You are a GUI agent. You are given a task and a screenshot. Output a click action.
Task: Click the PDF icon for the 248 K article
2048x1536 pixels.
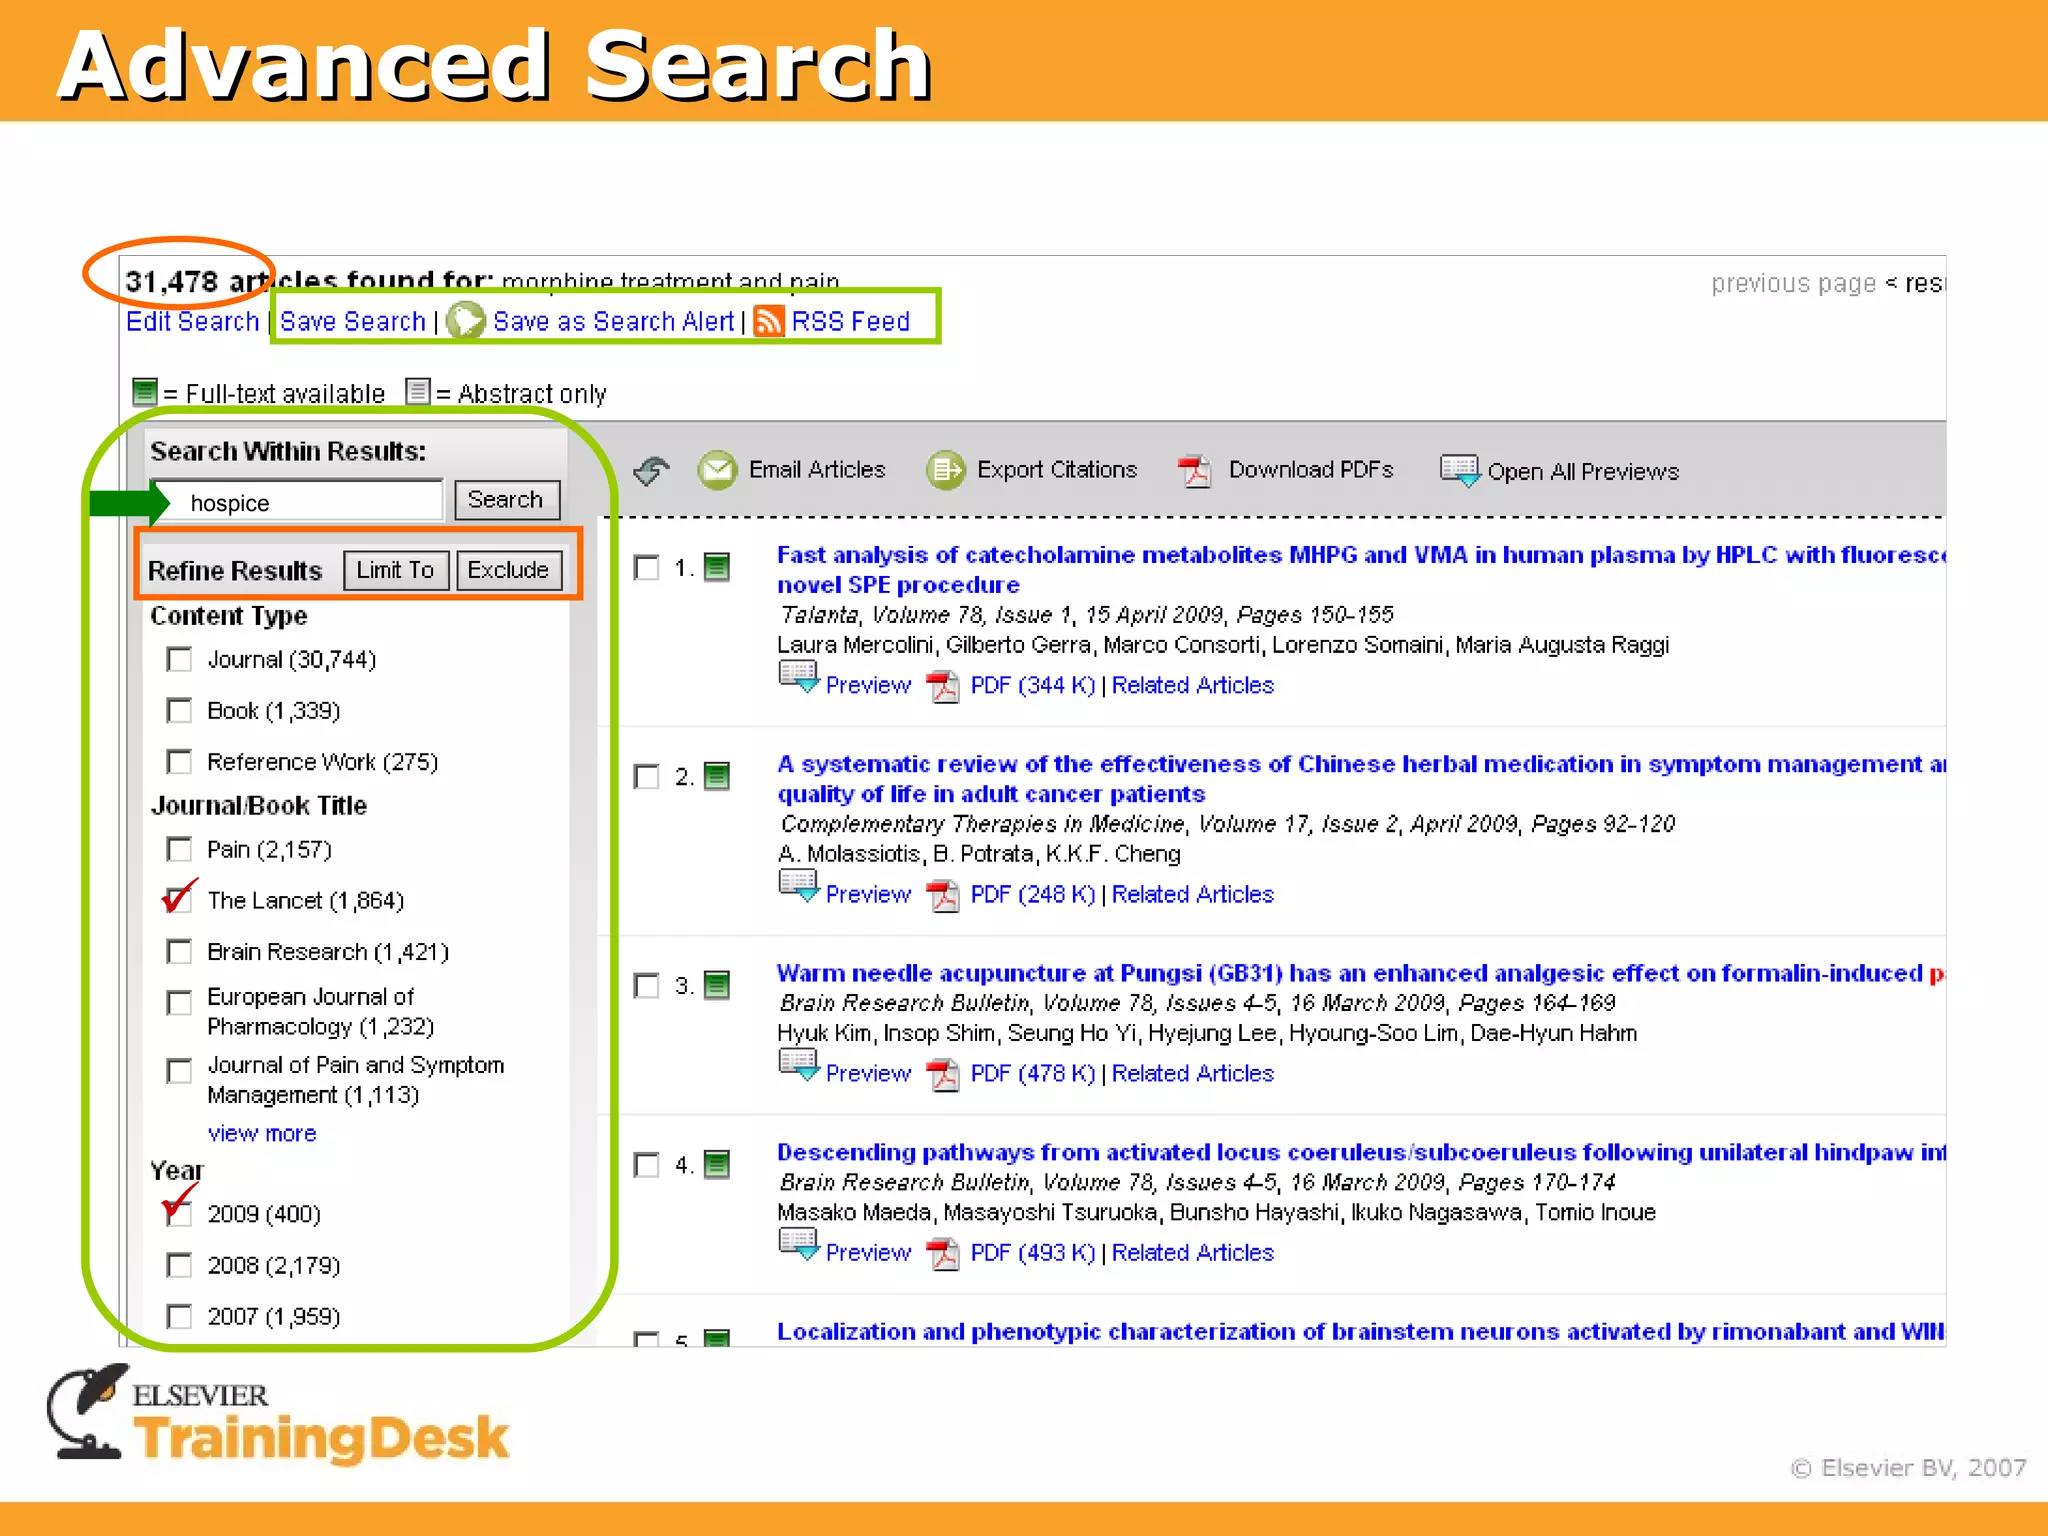[x=942, y=895]
